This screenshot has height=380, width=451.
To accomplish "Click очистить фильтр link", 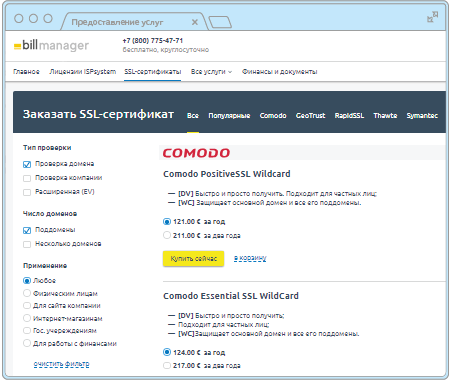I will pos(61,364).
